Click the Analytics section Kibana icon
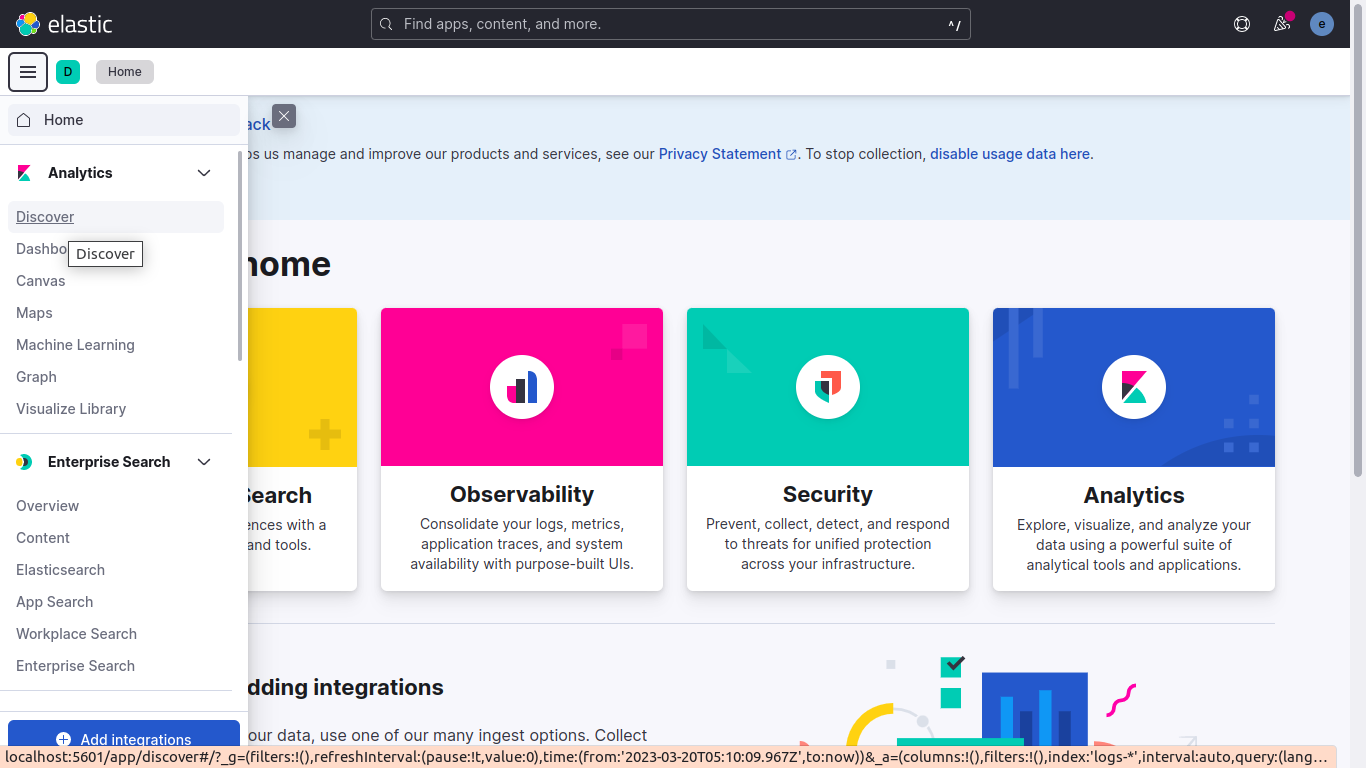The width and height of the screenshot is (1366, 768). point(24,173)
